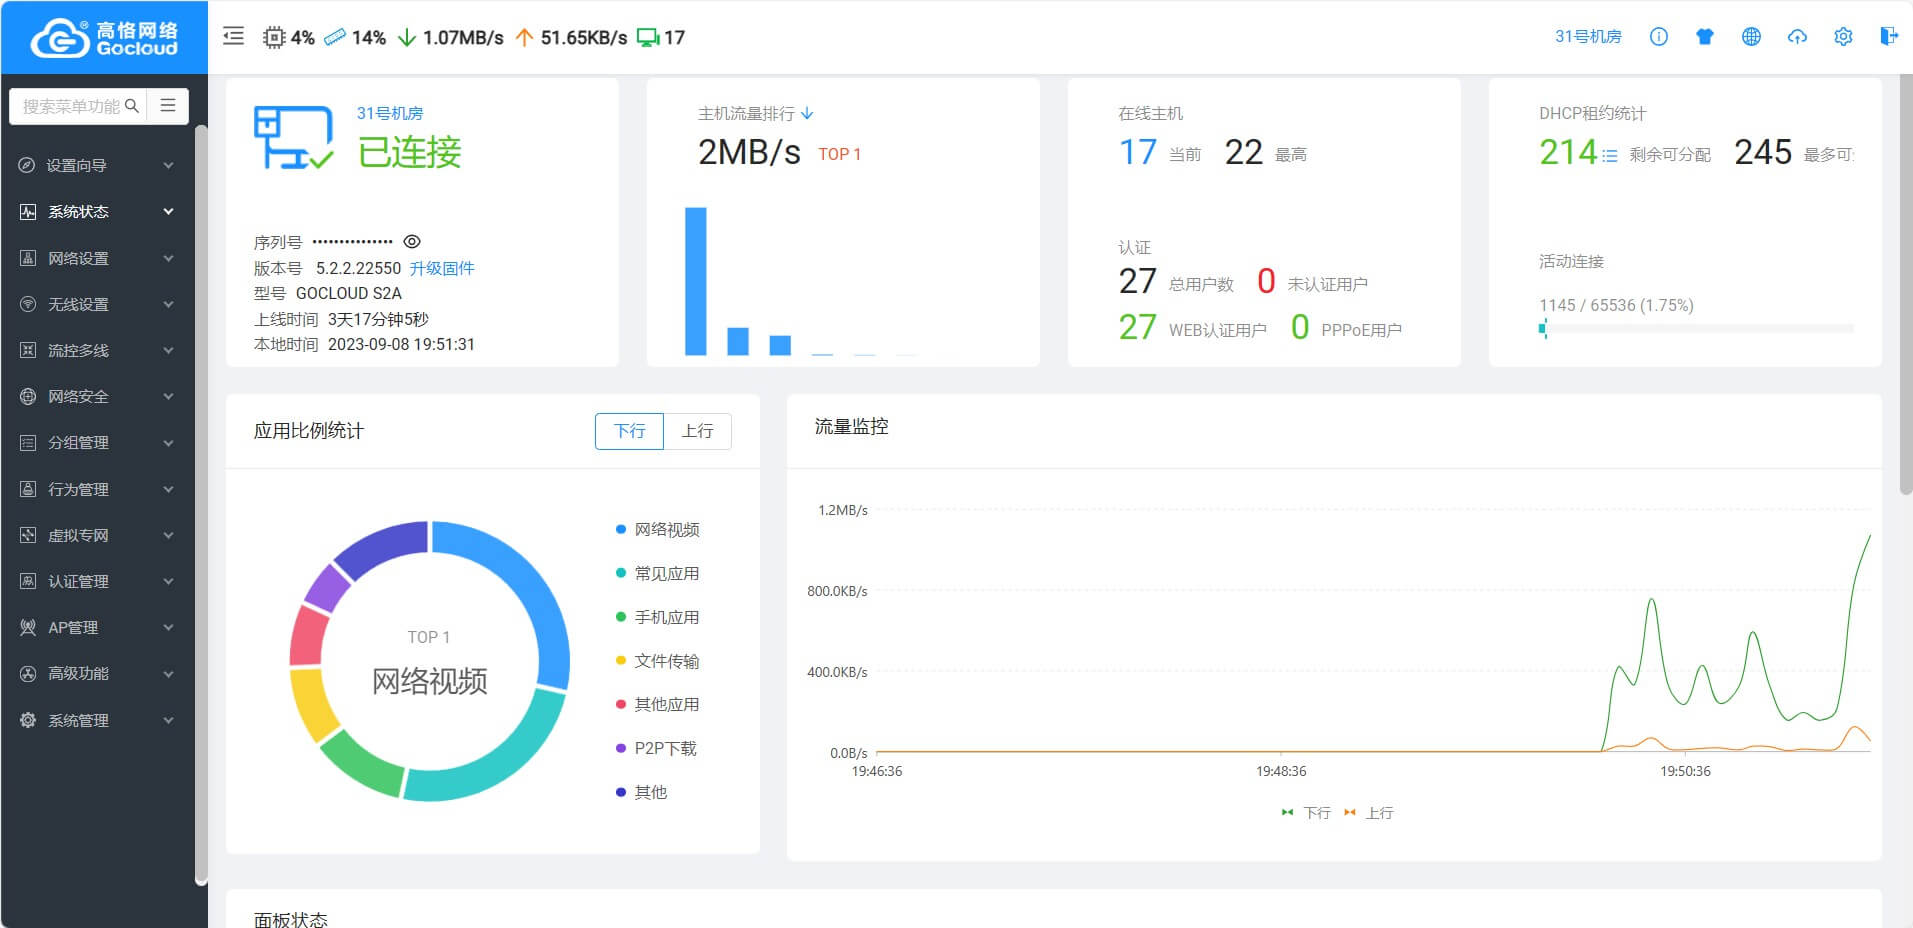Click the current online hosts number 17

pyautogui.click(x=1137, y=152)
